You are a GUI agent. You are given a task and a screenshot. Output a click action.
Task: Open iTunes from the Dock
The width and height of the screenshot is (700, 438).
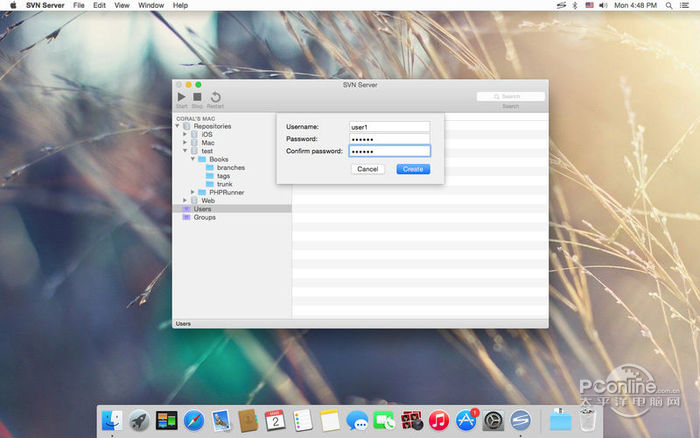pyautogui.click(x=439, y=421)
